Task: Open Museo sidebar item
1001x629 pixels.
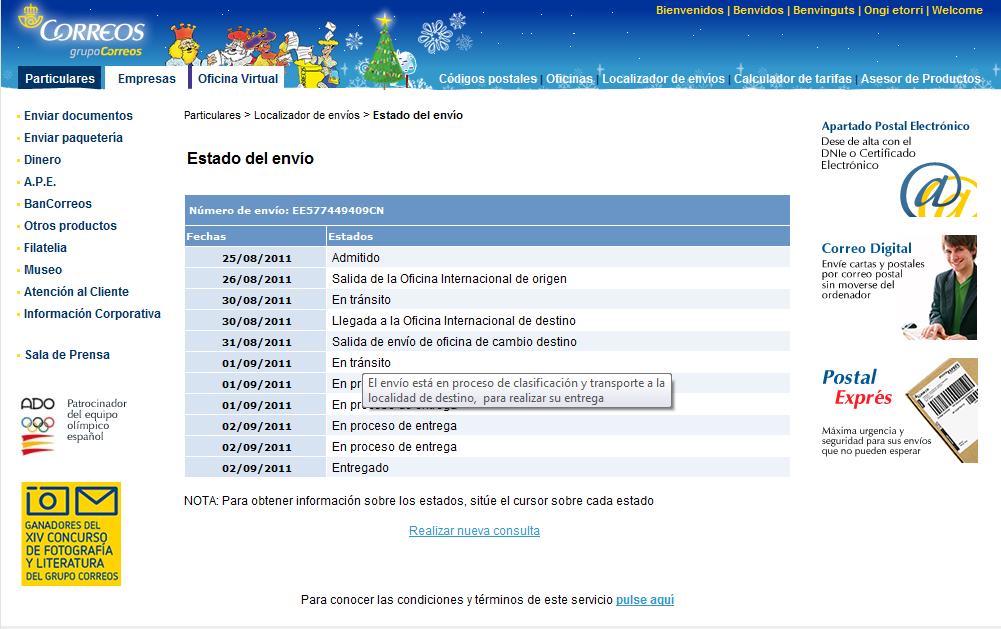Action: click(43, 269)
